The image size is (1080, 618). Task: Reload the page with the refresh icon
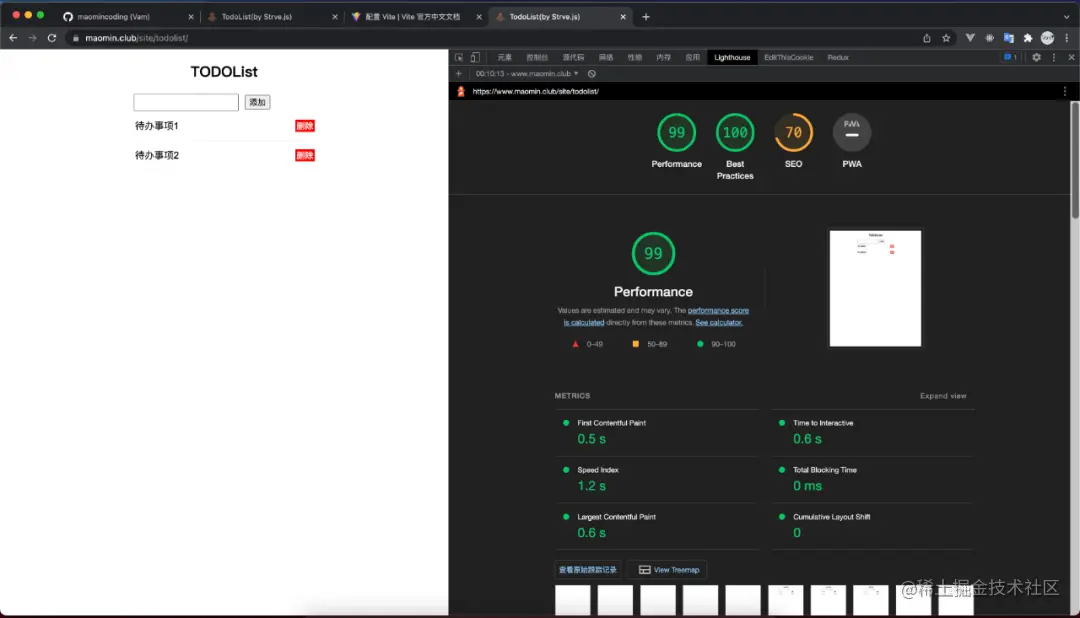click(52, 38)
